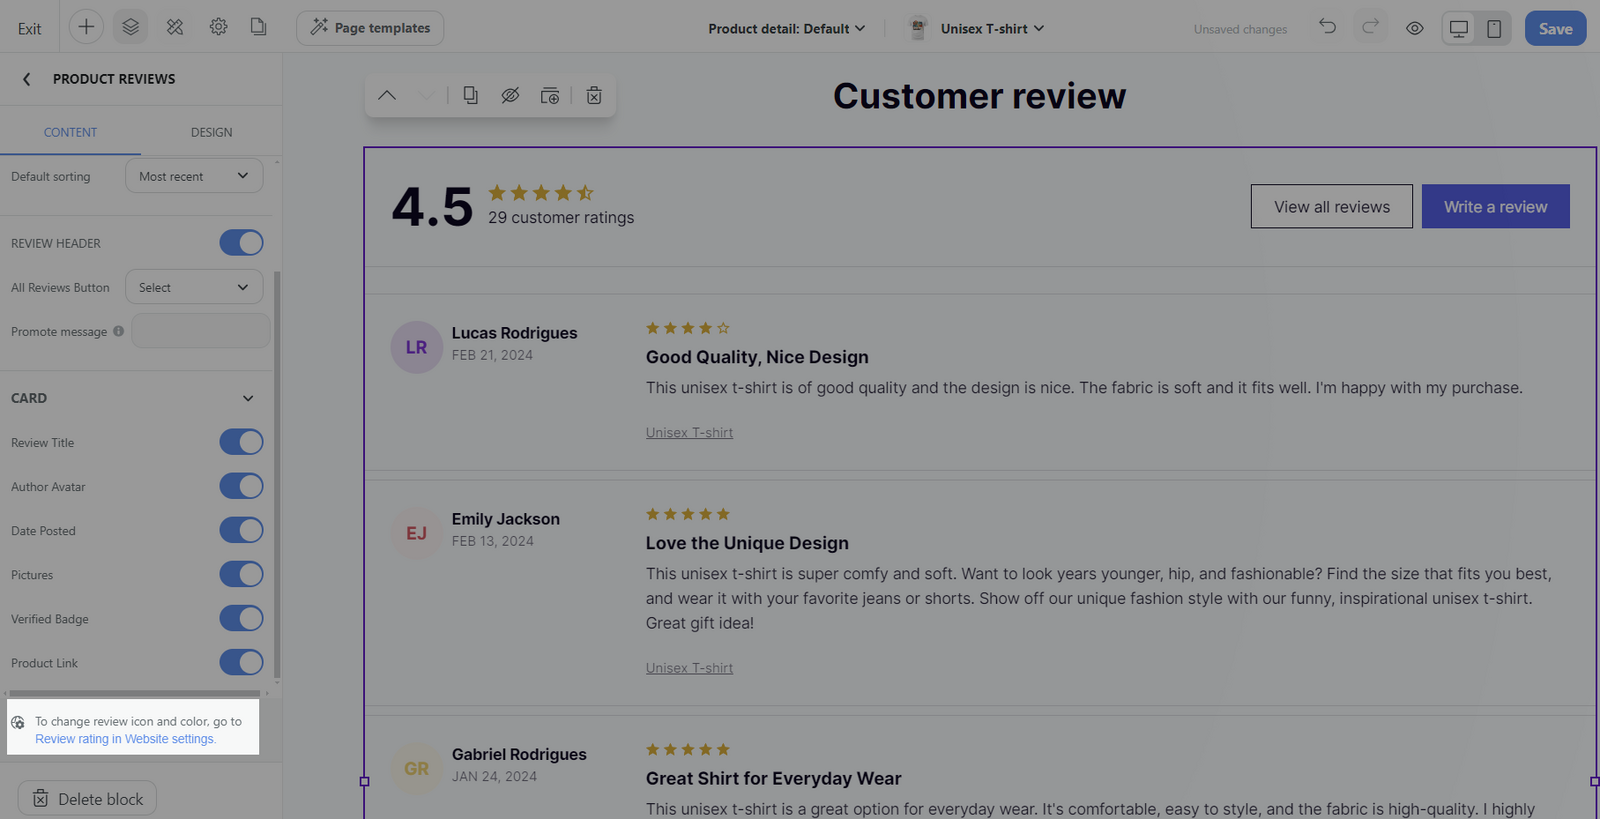Delete block via floating toolbar trash icon

[594, 95]
